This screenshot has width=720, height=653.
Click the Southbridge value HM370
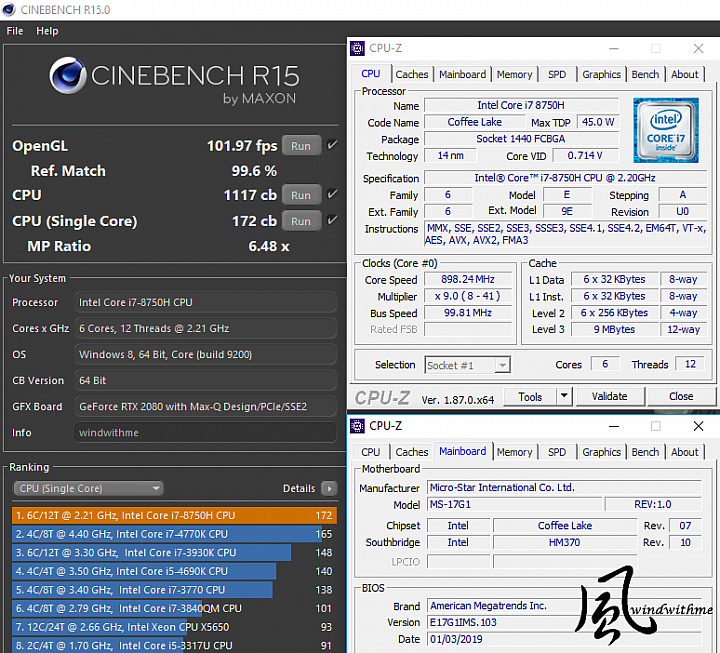click(565, 542)
